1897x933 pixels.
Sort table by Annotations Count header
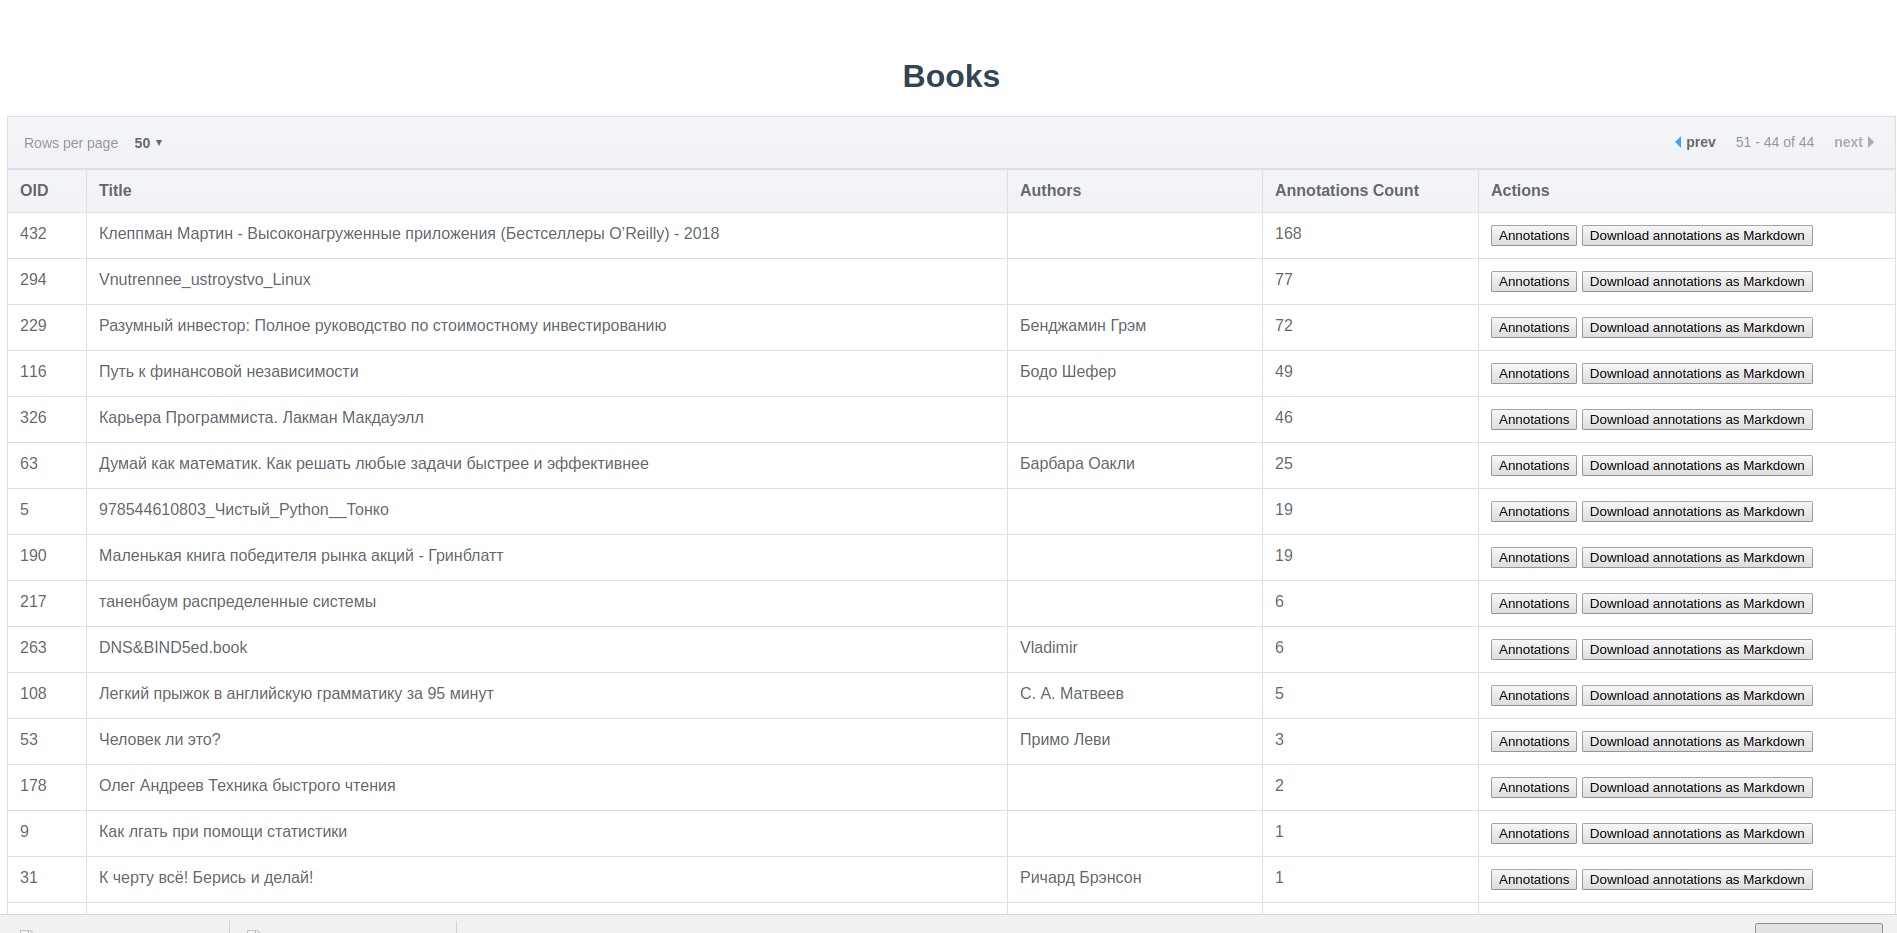[x=1346, y=190]
